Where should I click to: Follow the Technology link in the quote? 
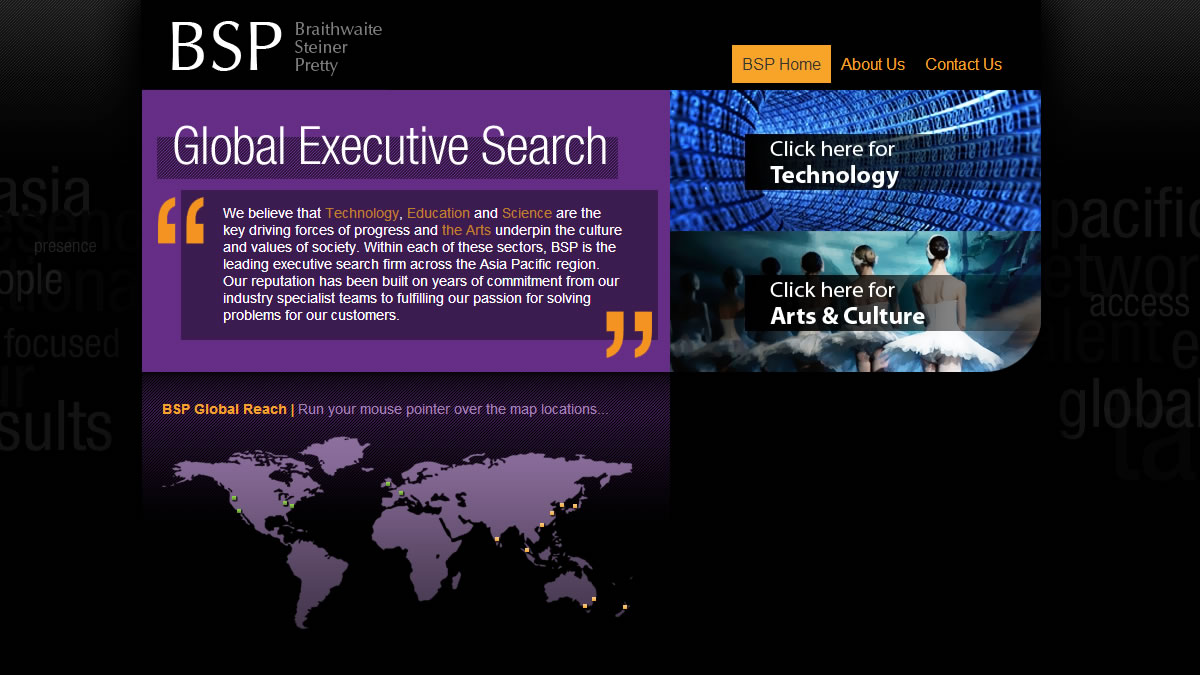[x=362, y=213]
